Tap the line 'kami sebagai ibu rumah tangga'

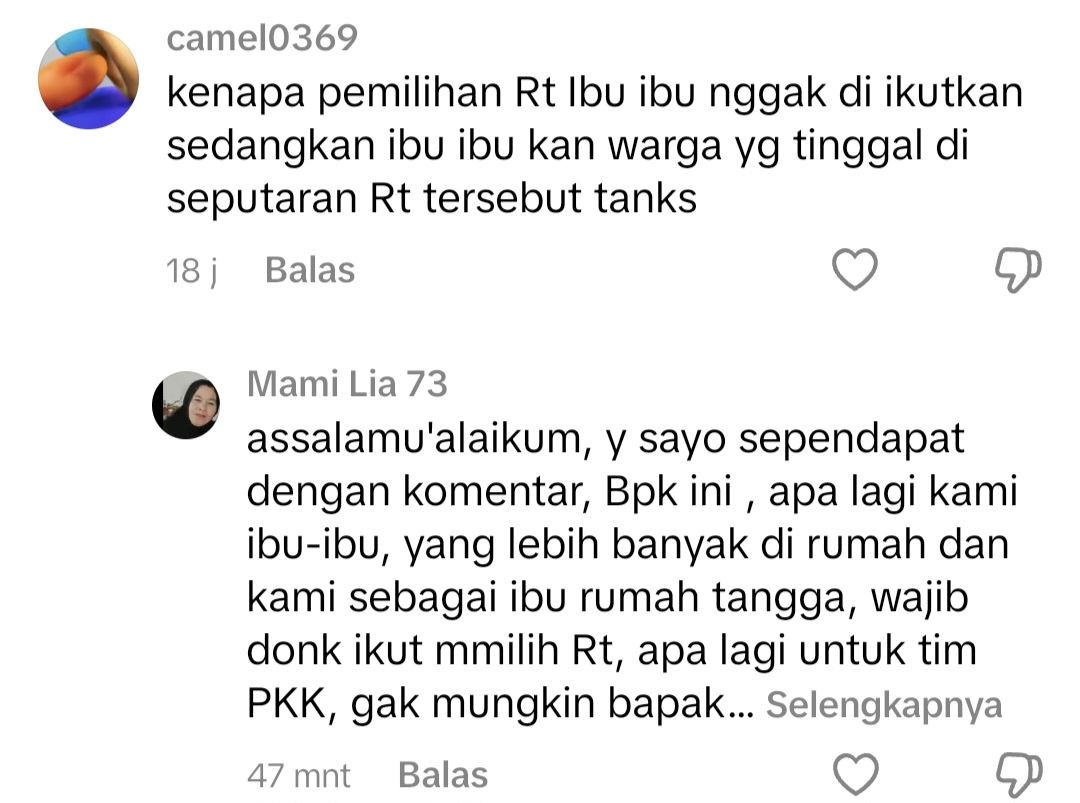pyautogui.click(x=608, y=597)
